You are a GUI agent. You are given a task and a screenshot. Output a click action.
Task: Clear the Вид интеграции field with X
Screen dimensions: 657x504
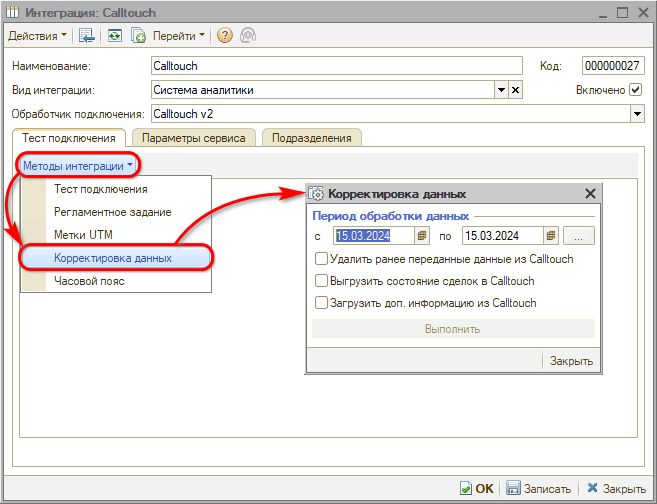click(516, 90)
